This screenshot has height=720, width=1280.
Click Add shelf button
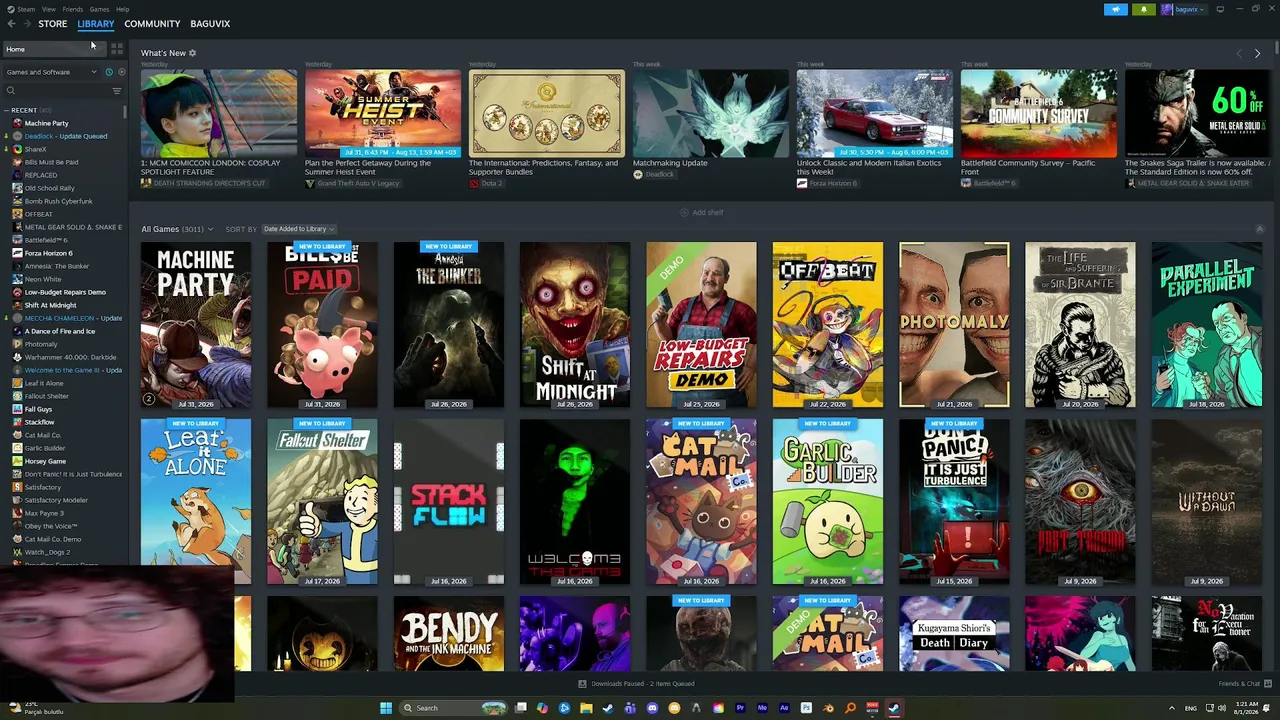click(702, 212)
